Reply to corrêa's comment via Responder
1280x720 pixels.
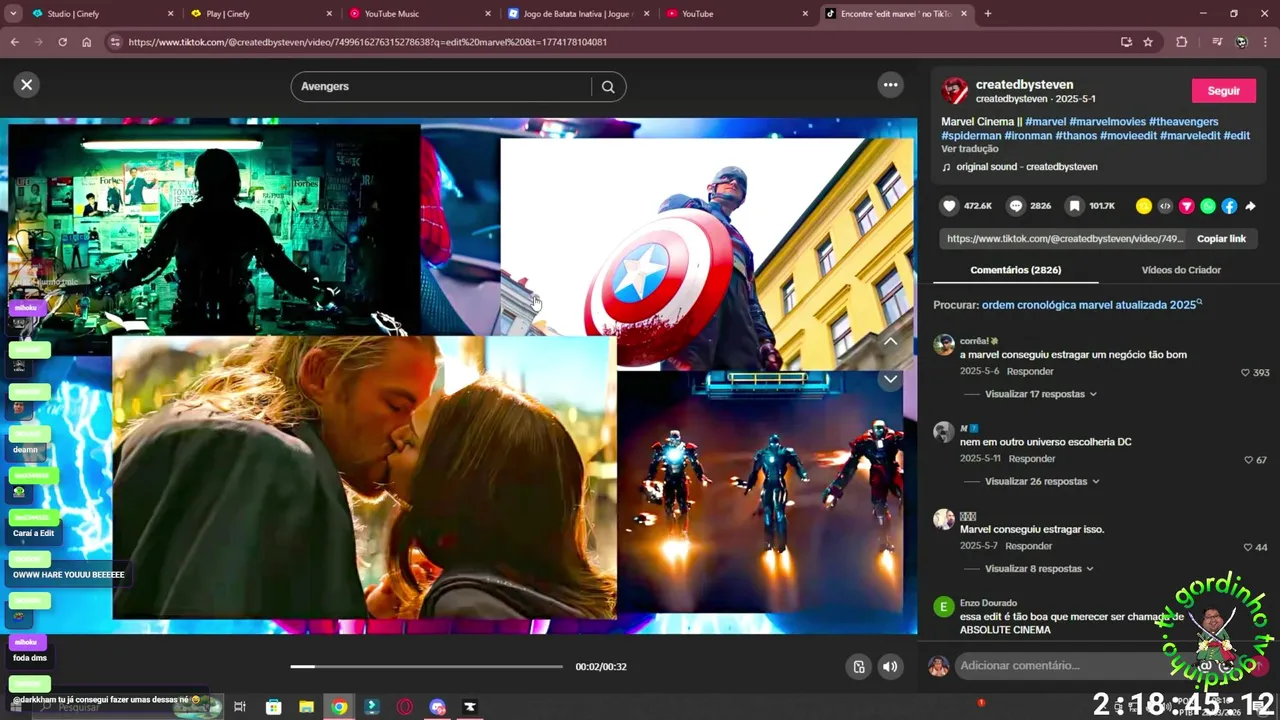[x=1030, y=372]
